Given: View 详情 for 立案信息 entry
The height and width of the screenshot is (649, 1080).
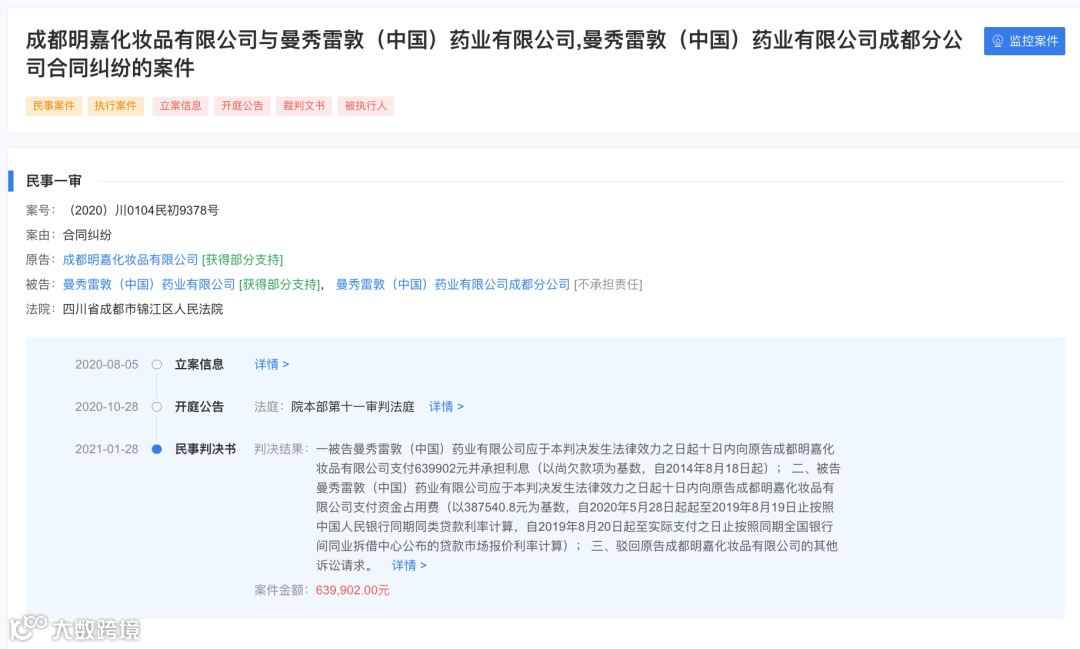Looking at the screenshot, I should point(271,364).
